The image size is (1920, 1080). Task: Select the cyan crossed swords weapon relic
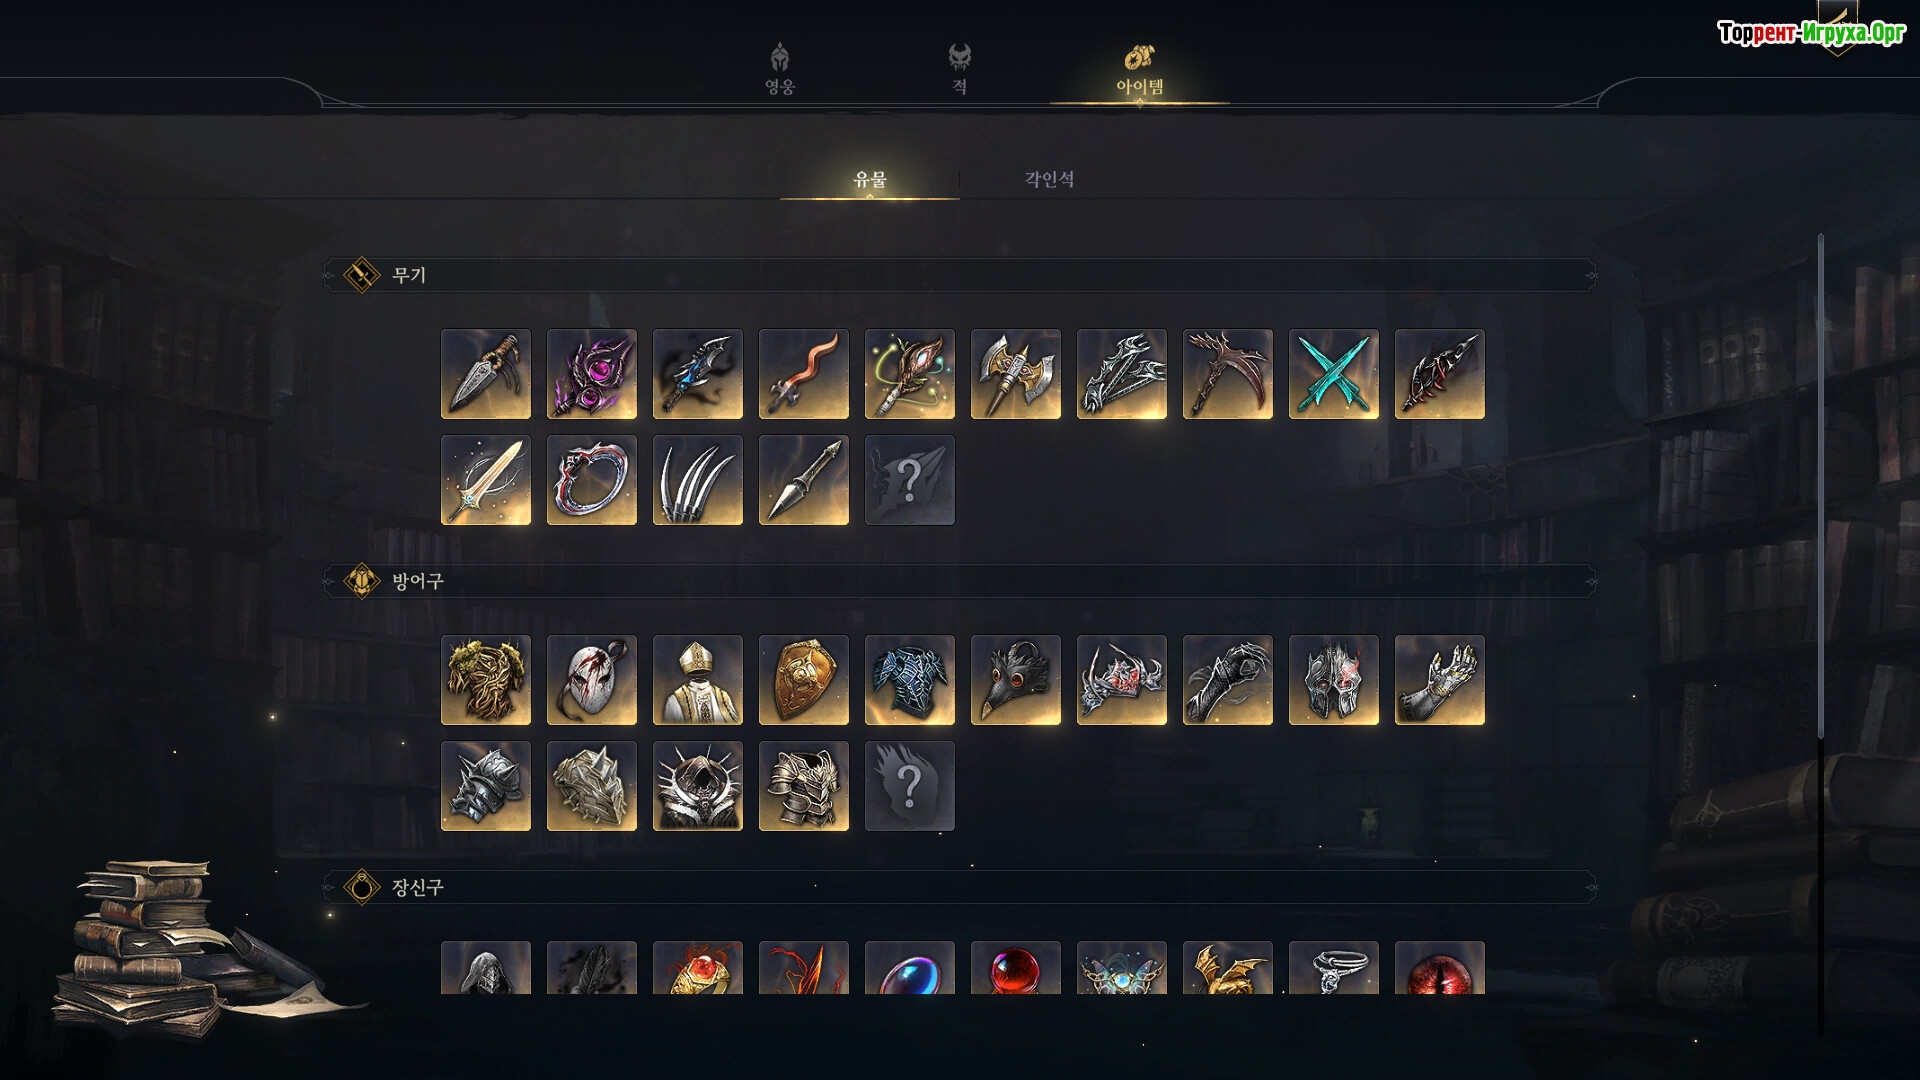1334,374
